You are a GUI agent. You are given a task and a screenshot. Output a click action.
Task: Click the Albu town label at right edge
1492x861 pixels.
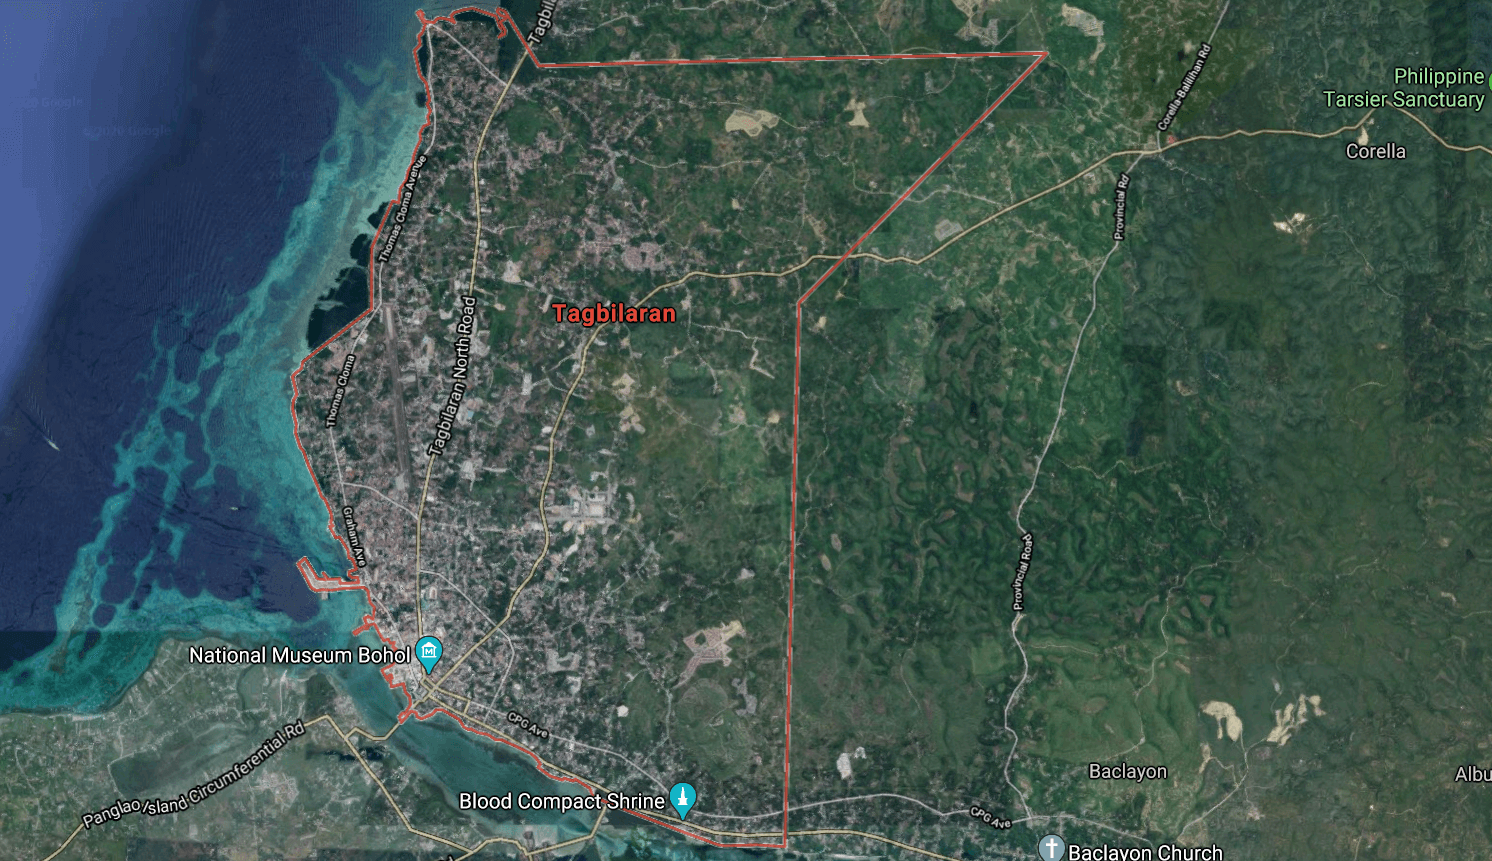(x=1473, y=774)
